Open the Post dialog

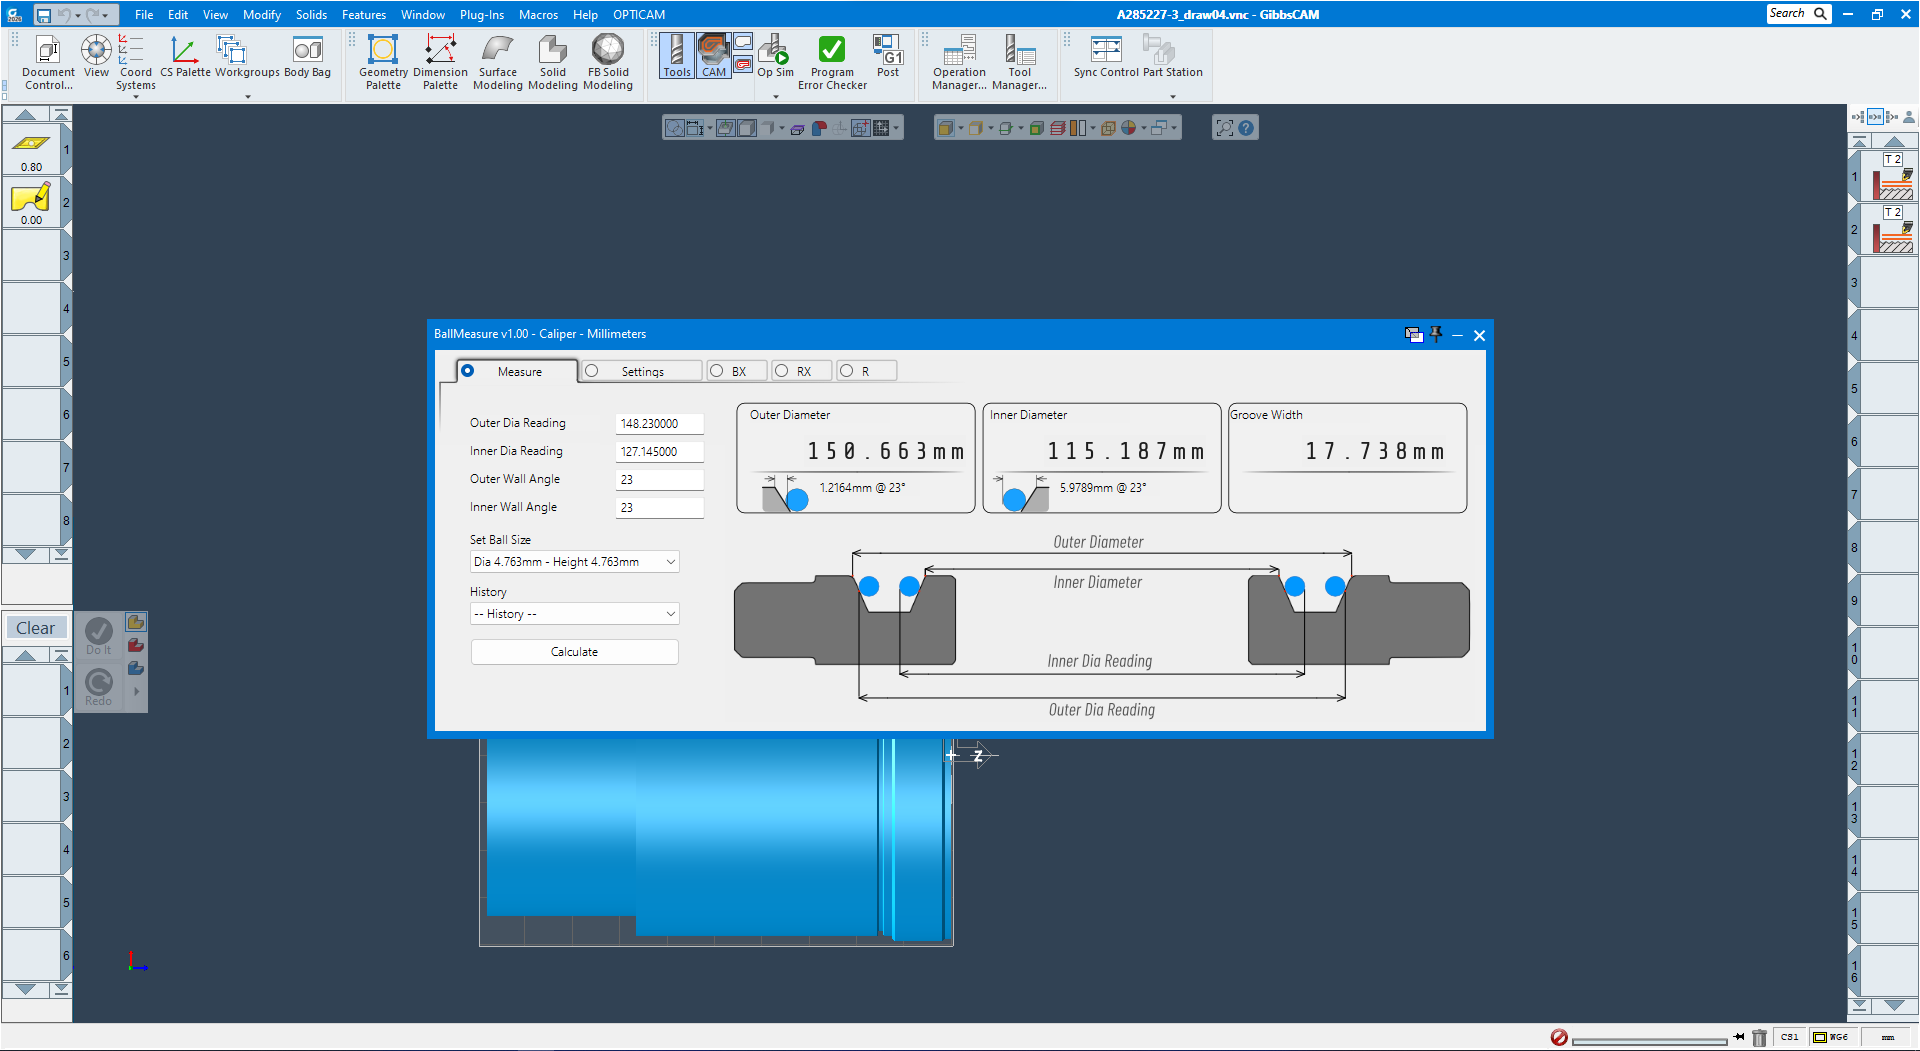[x=886, y=62]
